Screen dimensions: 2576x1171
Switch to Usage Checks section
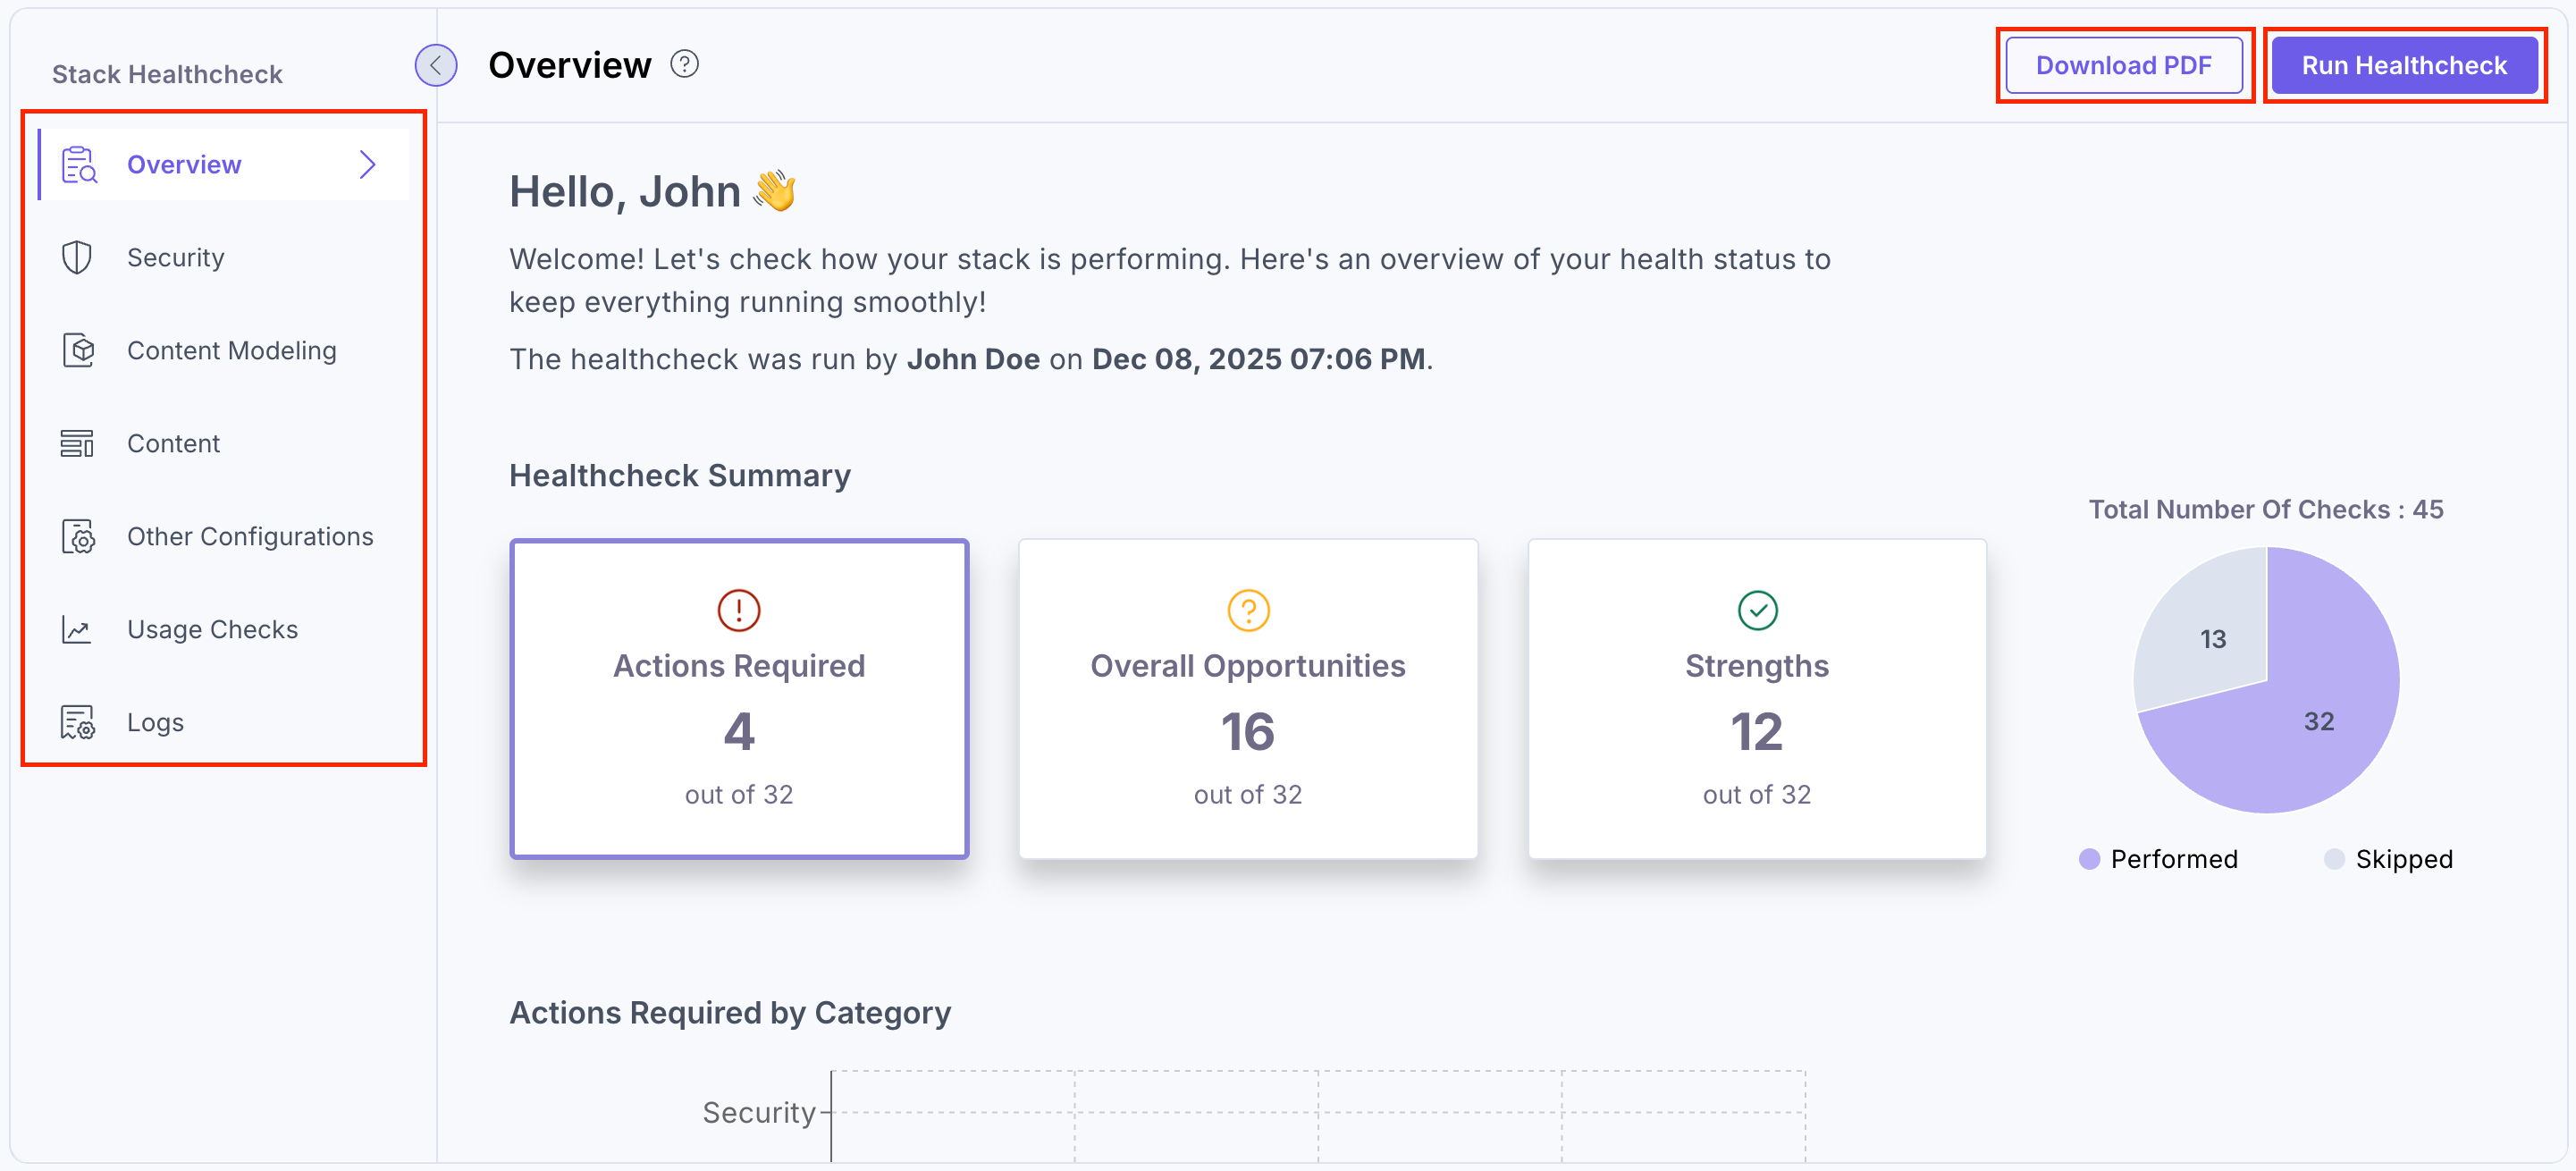(212, 629)
